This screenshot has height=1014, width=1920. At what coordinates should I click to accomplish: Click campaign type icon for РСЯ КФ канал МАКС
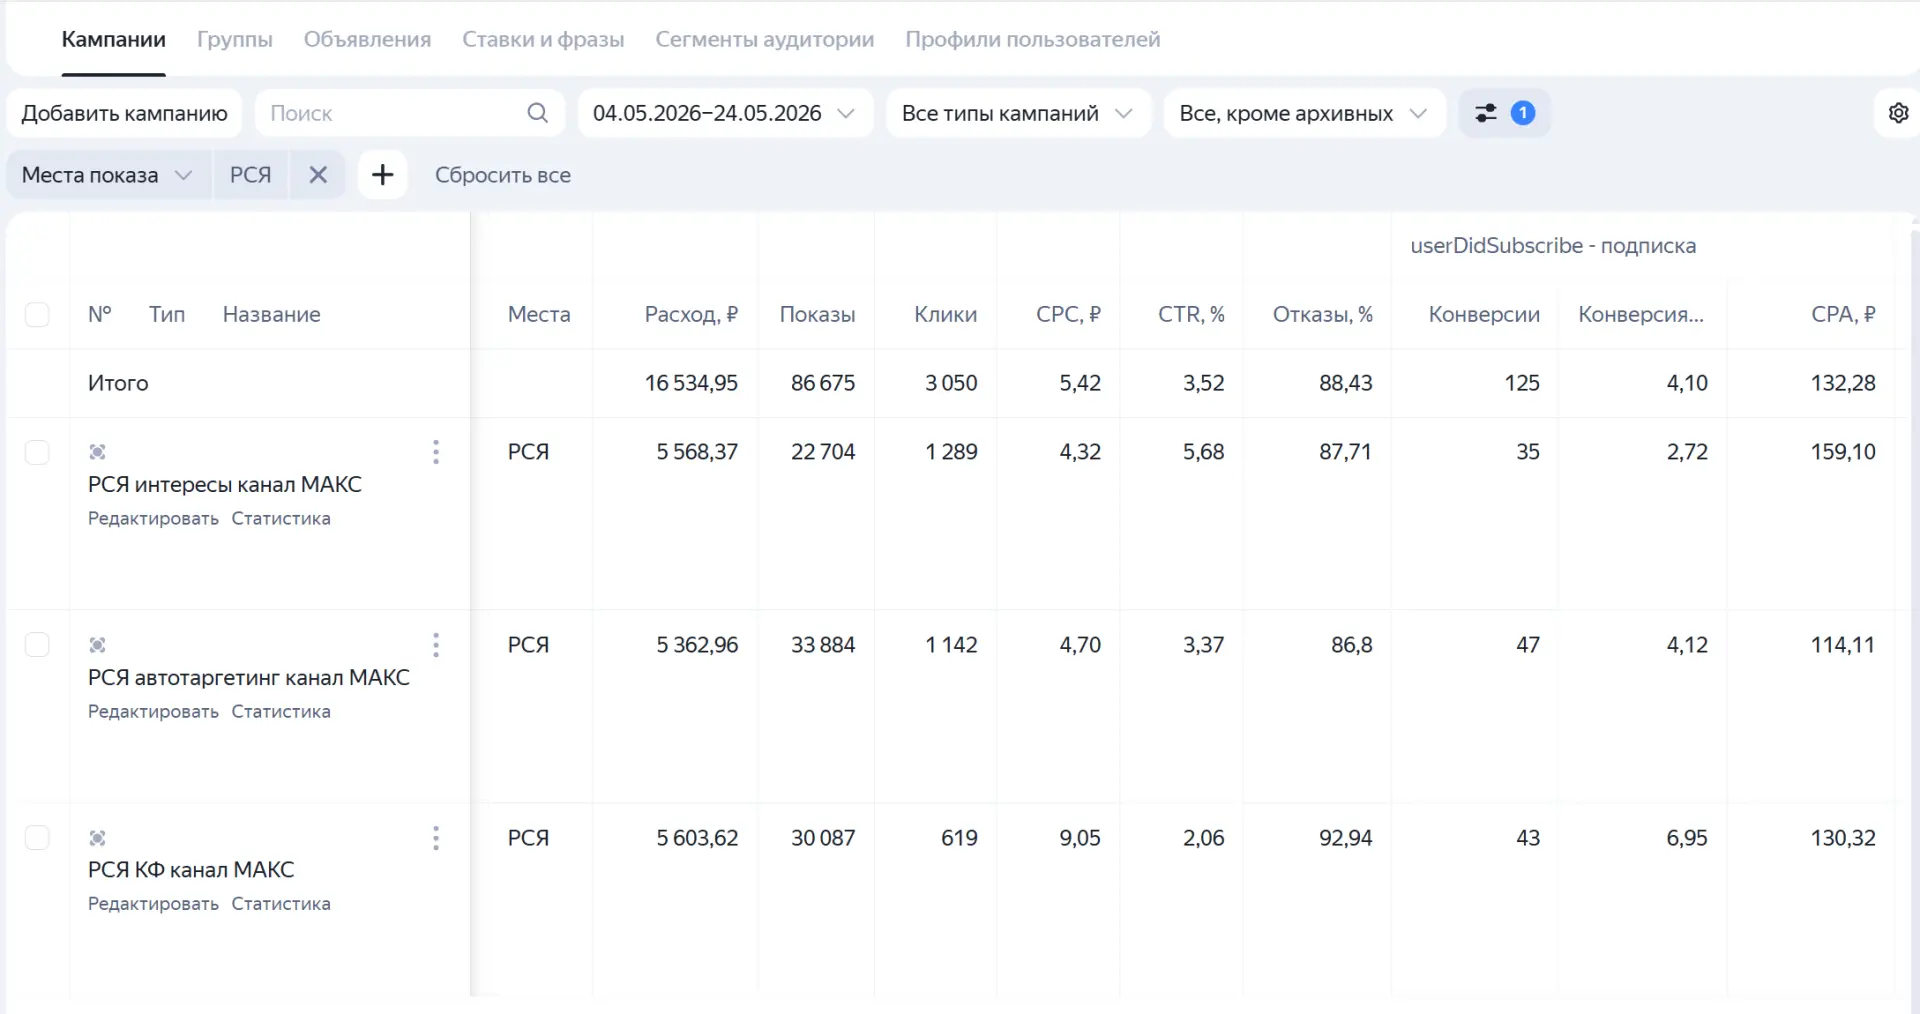[97, 838]
